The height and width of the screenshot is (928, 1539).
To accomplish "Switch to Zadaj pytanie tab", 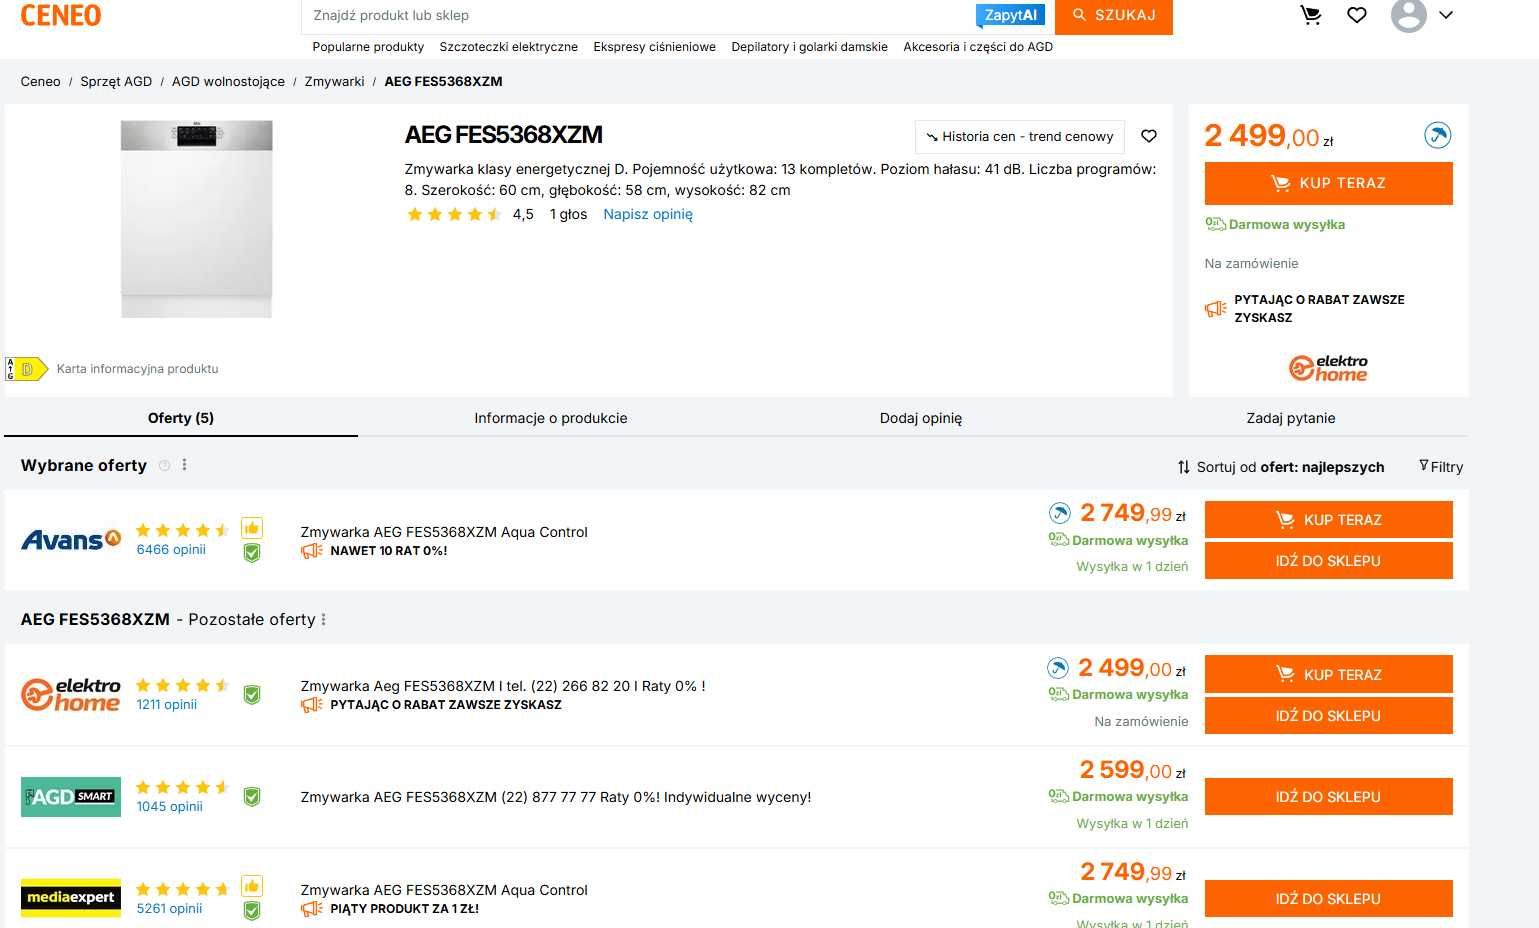I will point(1291,418).
